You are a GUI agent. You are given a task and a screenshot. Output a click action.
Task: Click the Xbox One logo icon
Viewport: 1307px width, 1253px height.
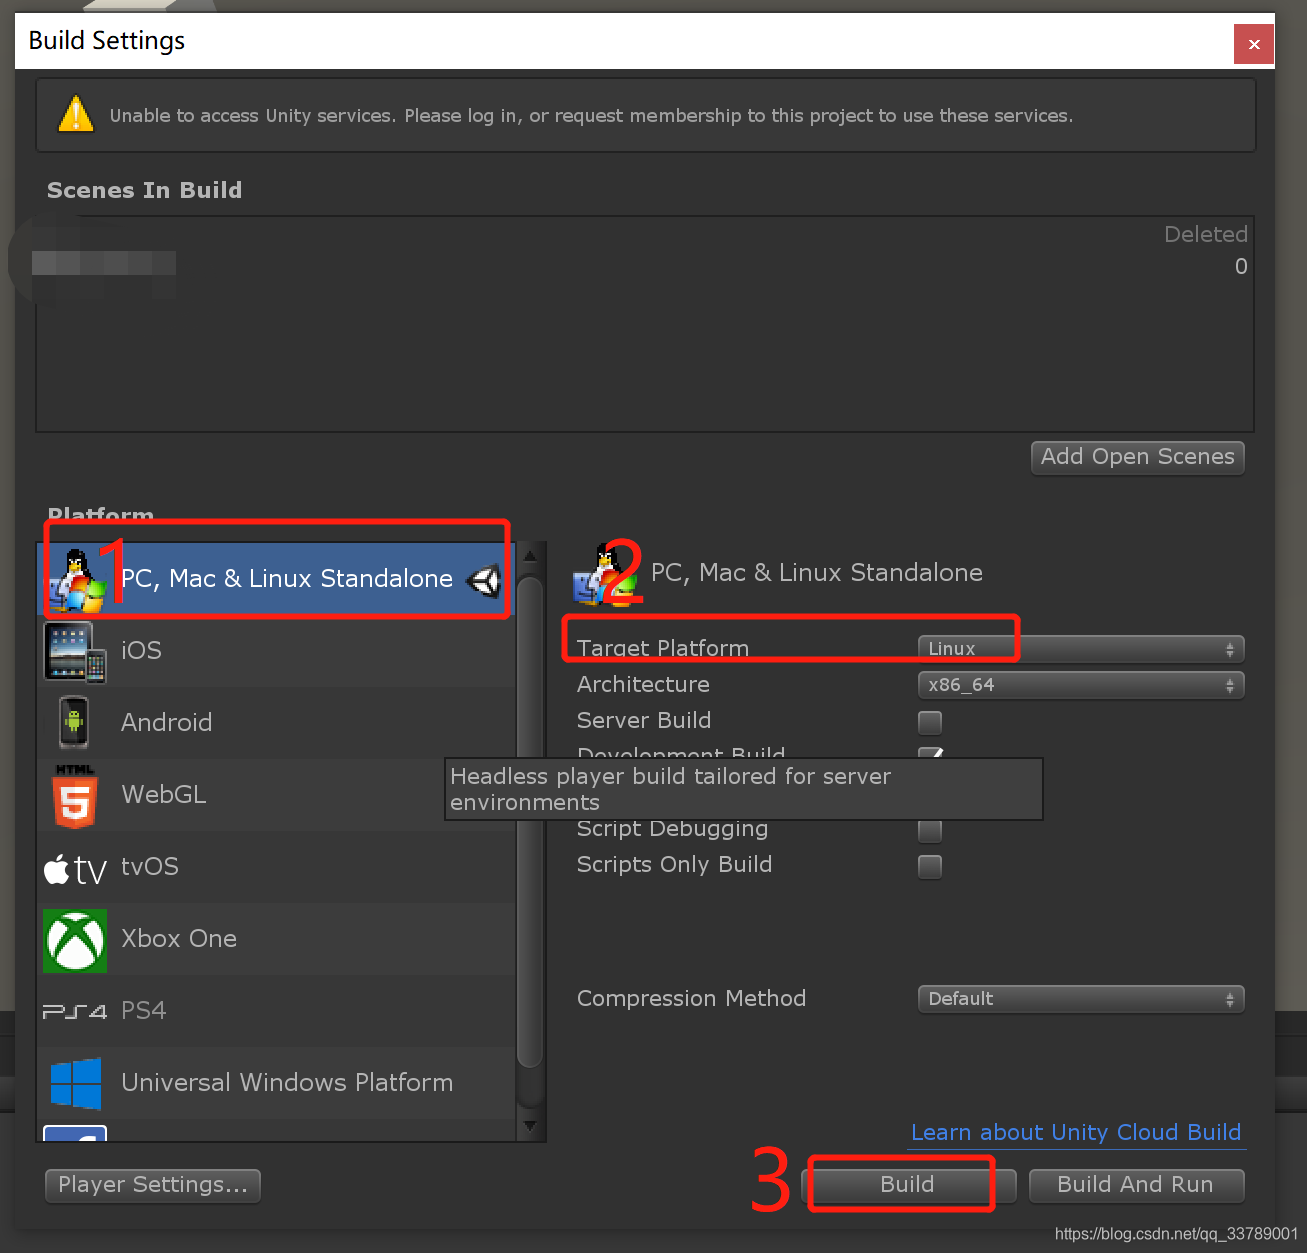75,940
